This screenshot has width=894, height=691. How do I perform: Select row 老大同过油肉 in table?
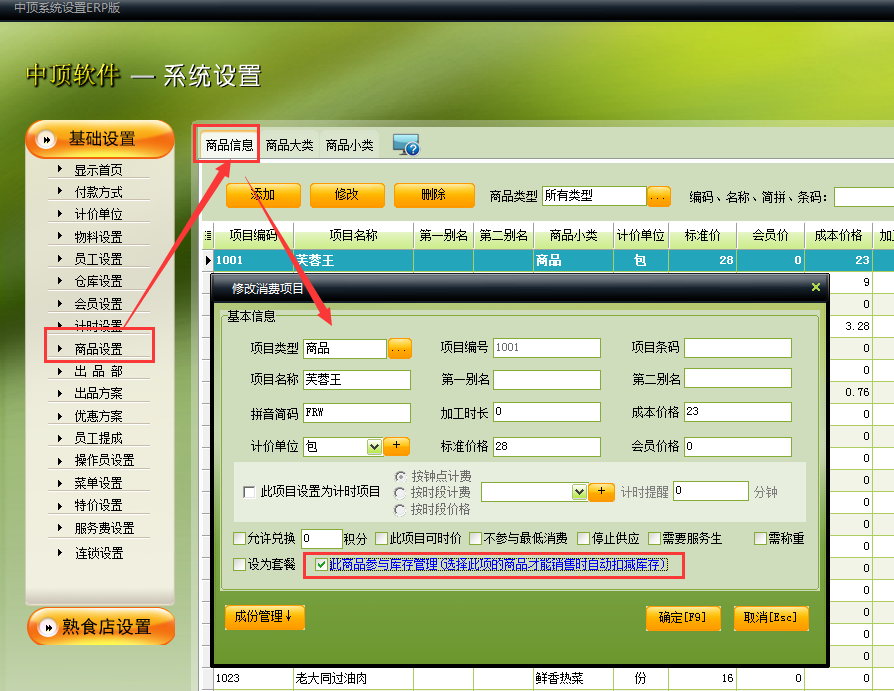(x=547, y=678)
